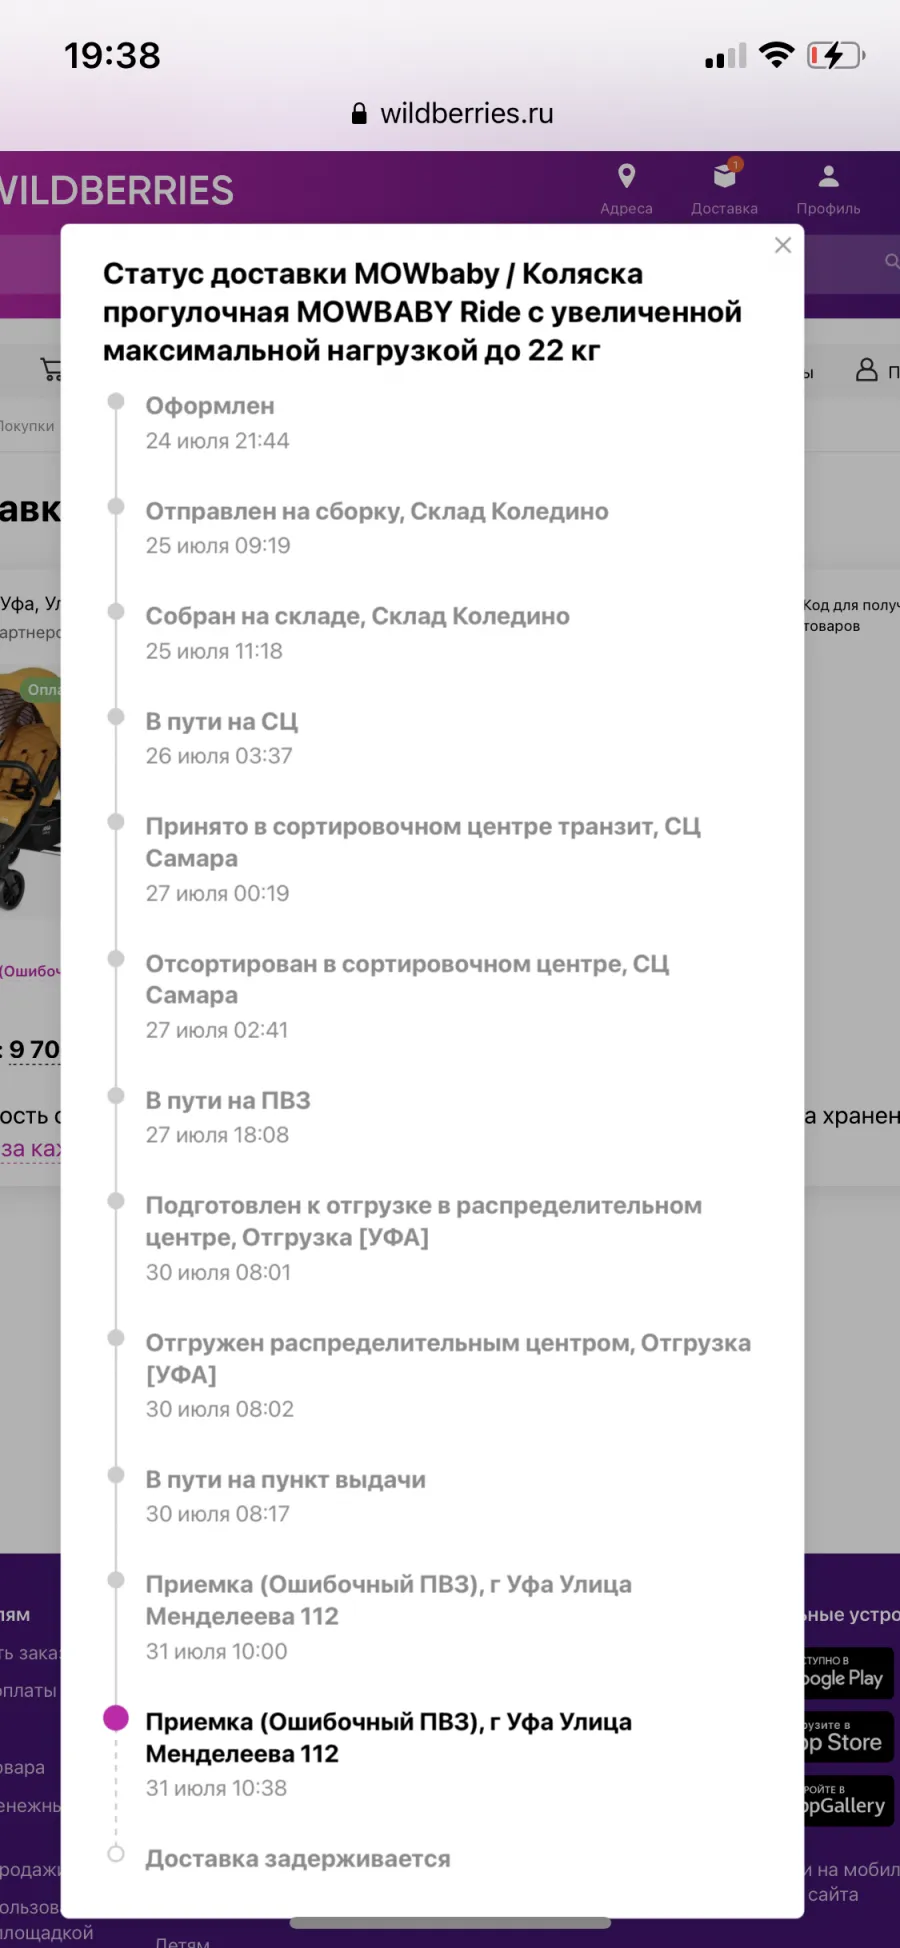Tap the Wildberries logo

coord(117,190)
